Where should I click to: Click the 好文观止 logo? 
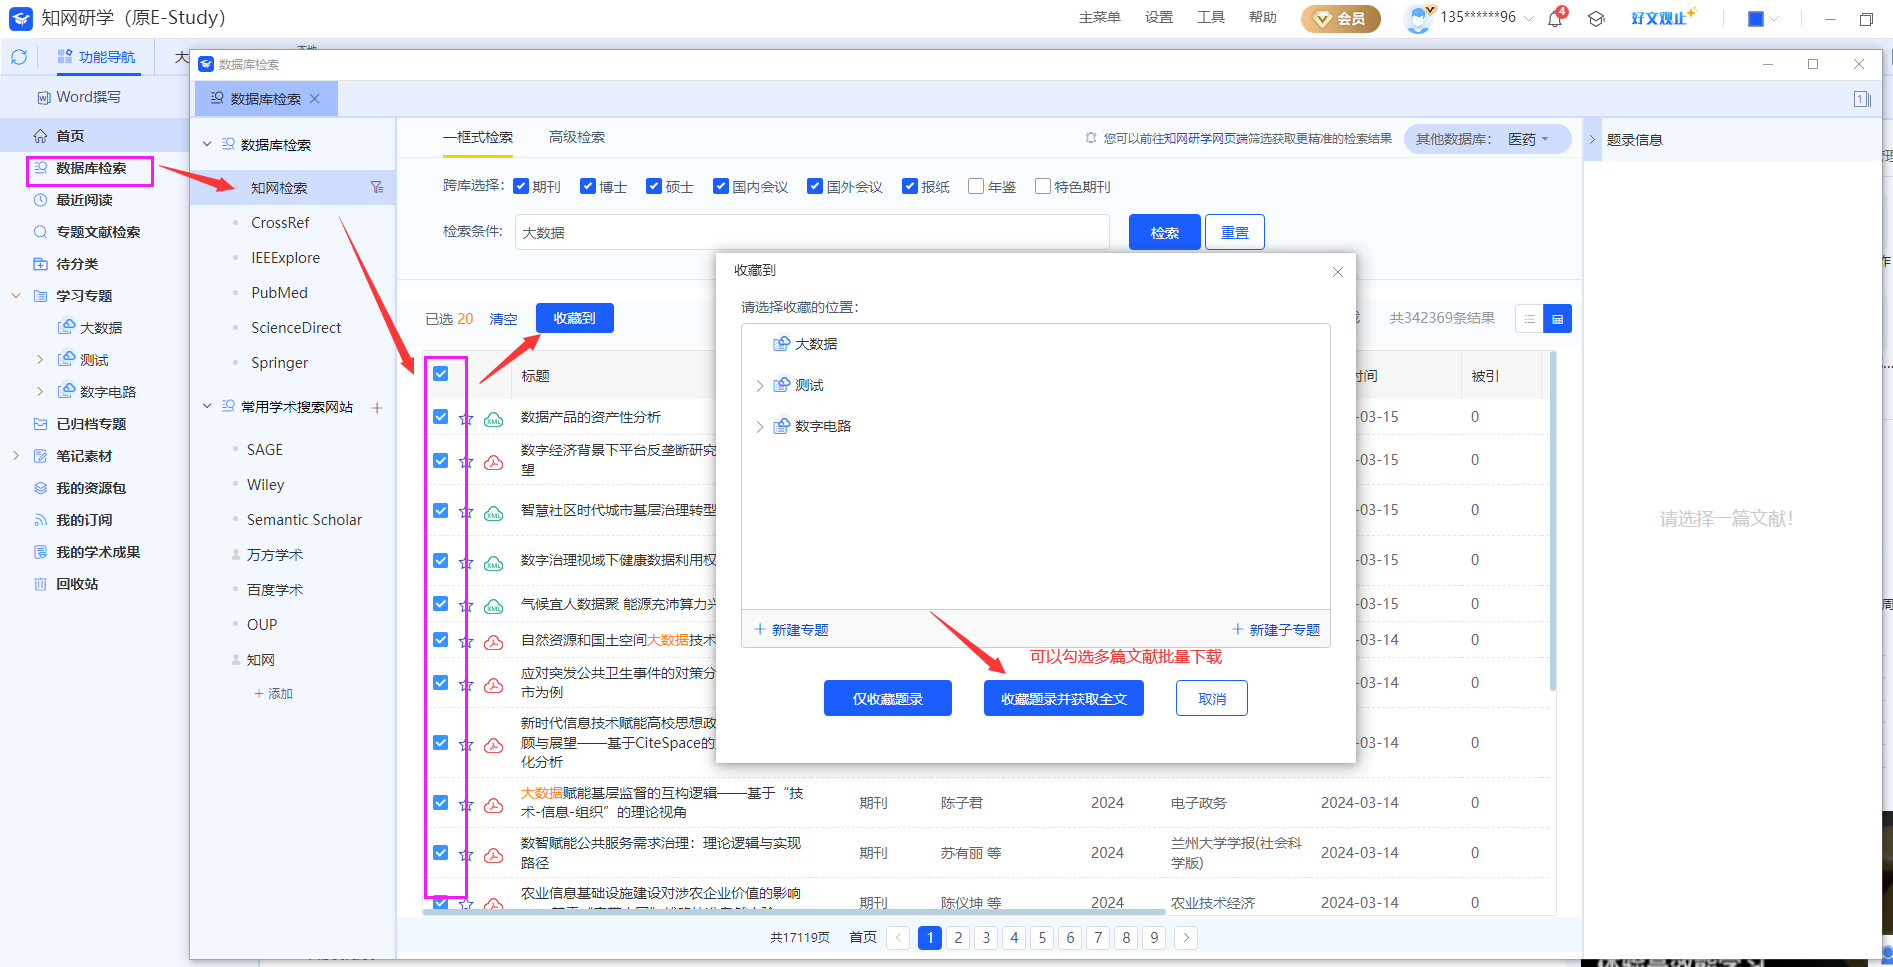click(x=1662, y=17)
